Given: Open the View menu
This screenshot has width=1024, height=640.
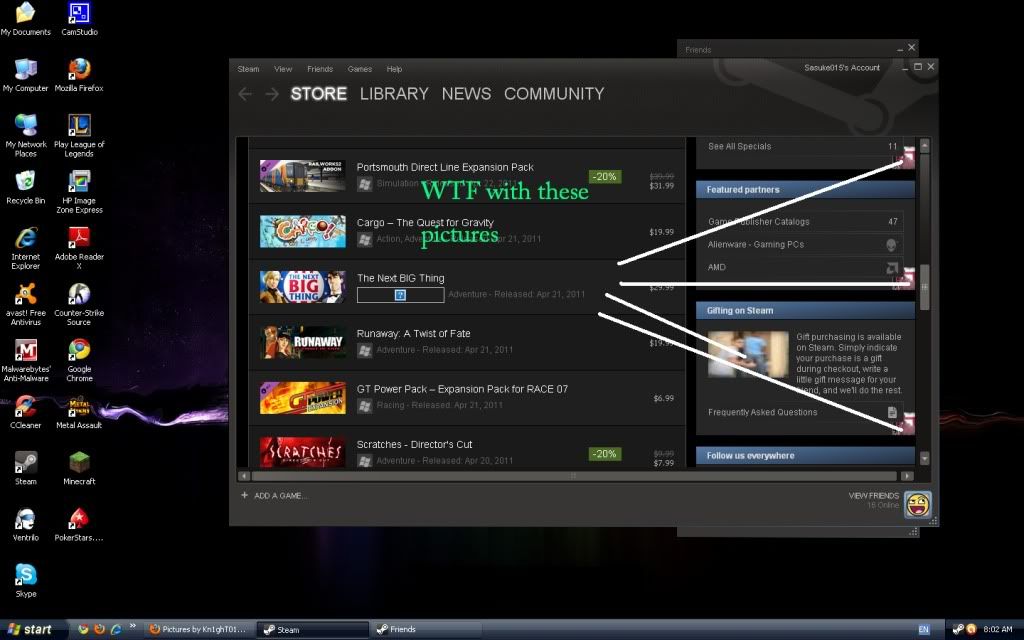Looking at the screenshot, I should [283, 69].
